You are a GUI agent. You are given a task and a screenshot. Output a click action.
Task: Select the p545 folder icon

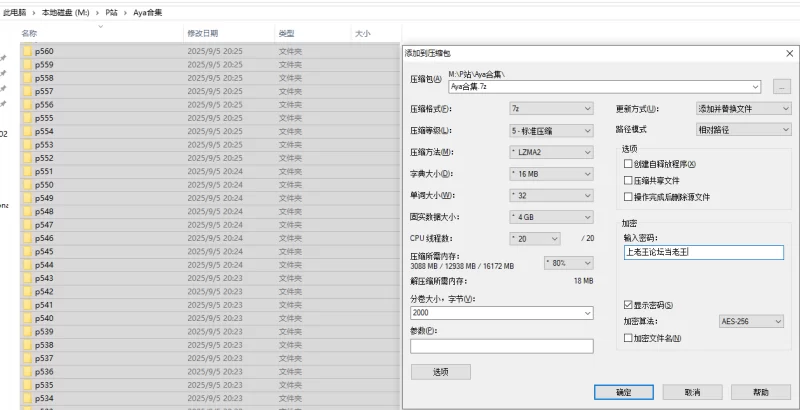pos(27,252)
